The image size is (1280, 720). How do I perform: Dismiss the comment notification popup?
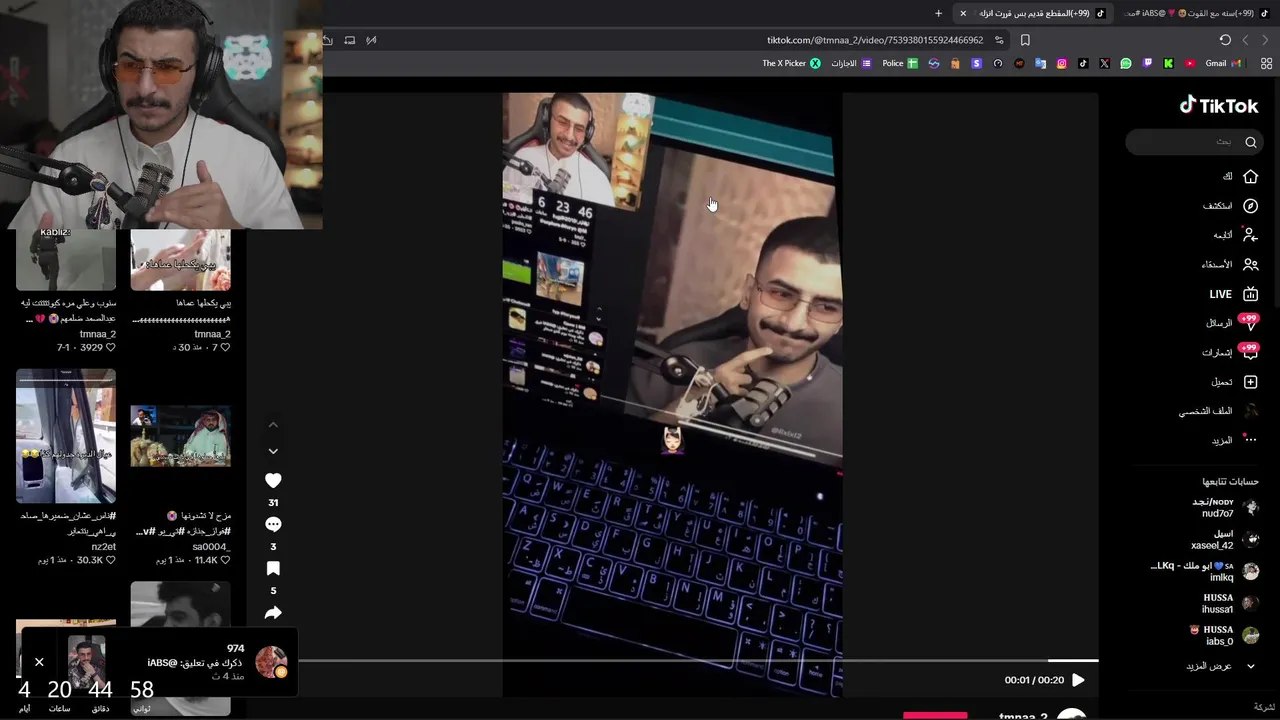(x=39, y=662)
